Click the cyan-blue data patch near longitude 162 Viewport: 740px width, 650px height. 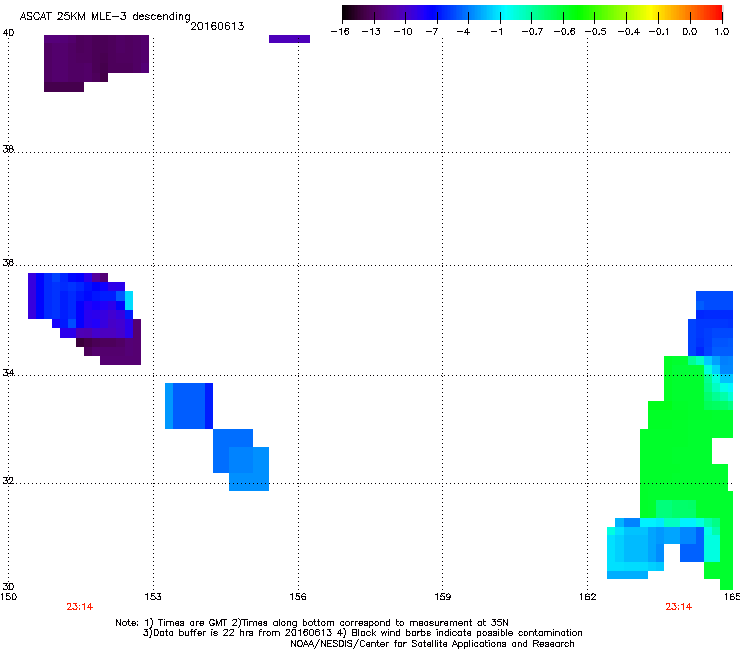[637, 548]
